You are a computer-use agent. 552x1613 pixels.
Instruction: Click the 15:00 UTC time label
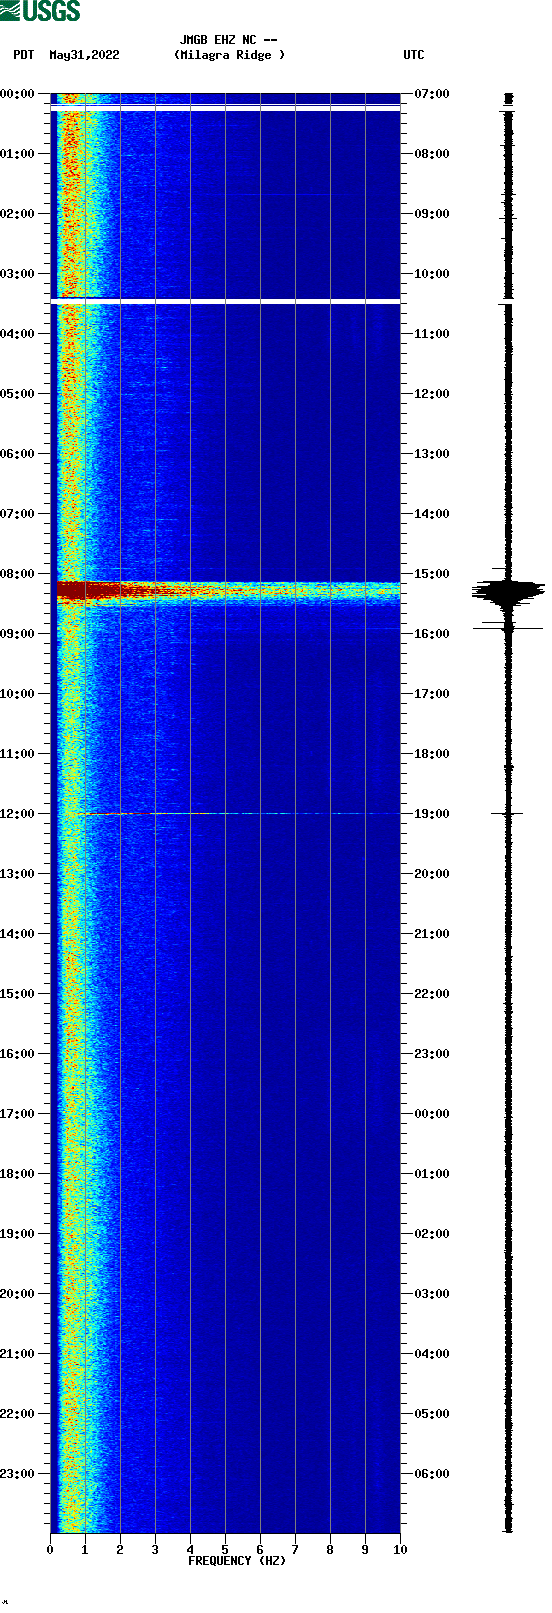(432, 574)
